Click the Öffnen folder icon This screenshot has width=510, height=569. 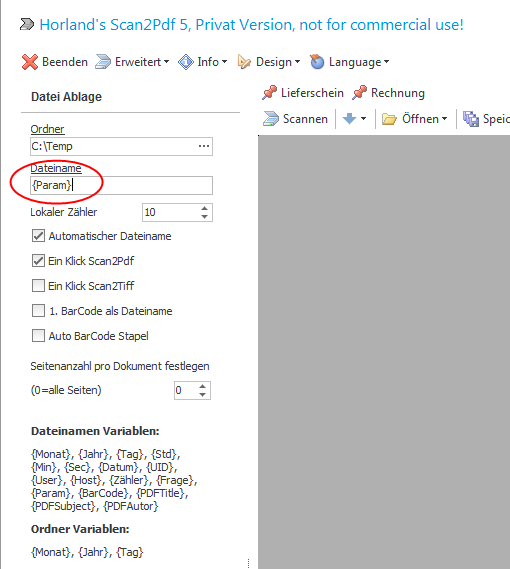tap(389, 119)
